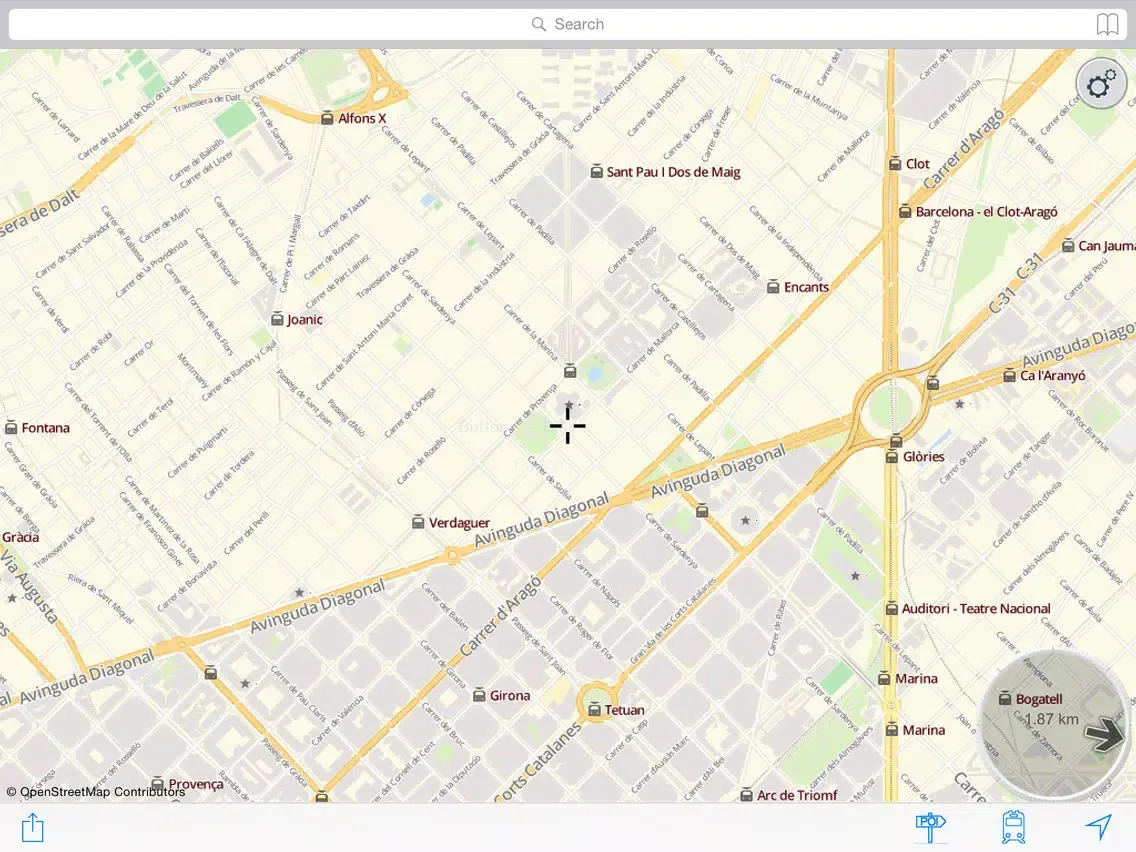The image size is (1136, 852).
Task: Toggle the train transit layer icon
Action: (x=1013, y=827)
